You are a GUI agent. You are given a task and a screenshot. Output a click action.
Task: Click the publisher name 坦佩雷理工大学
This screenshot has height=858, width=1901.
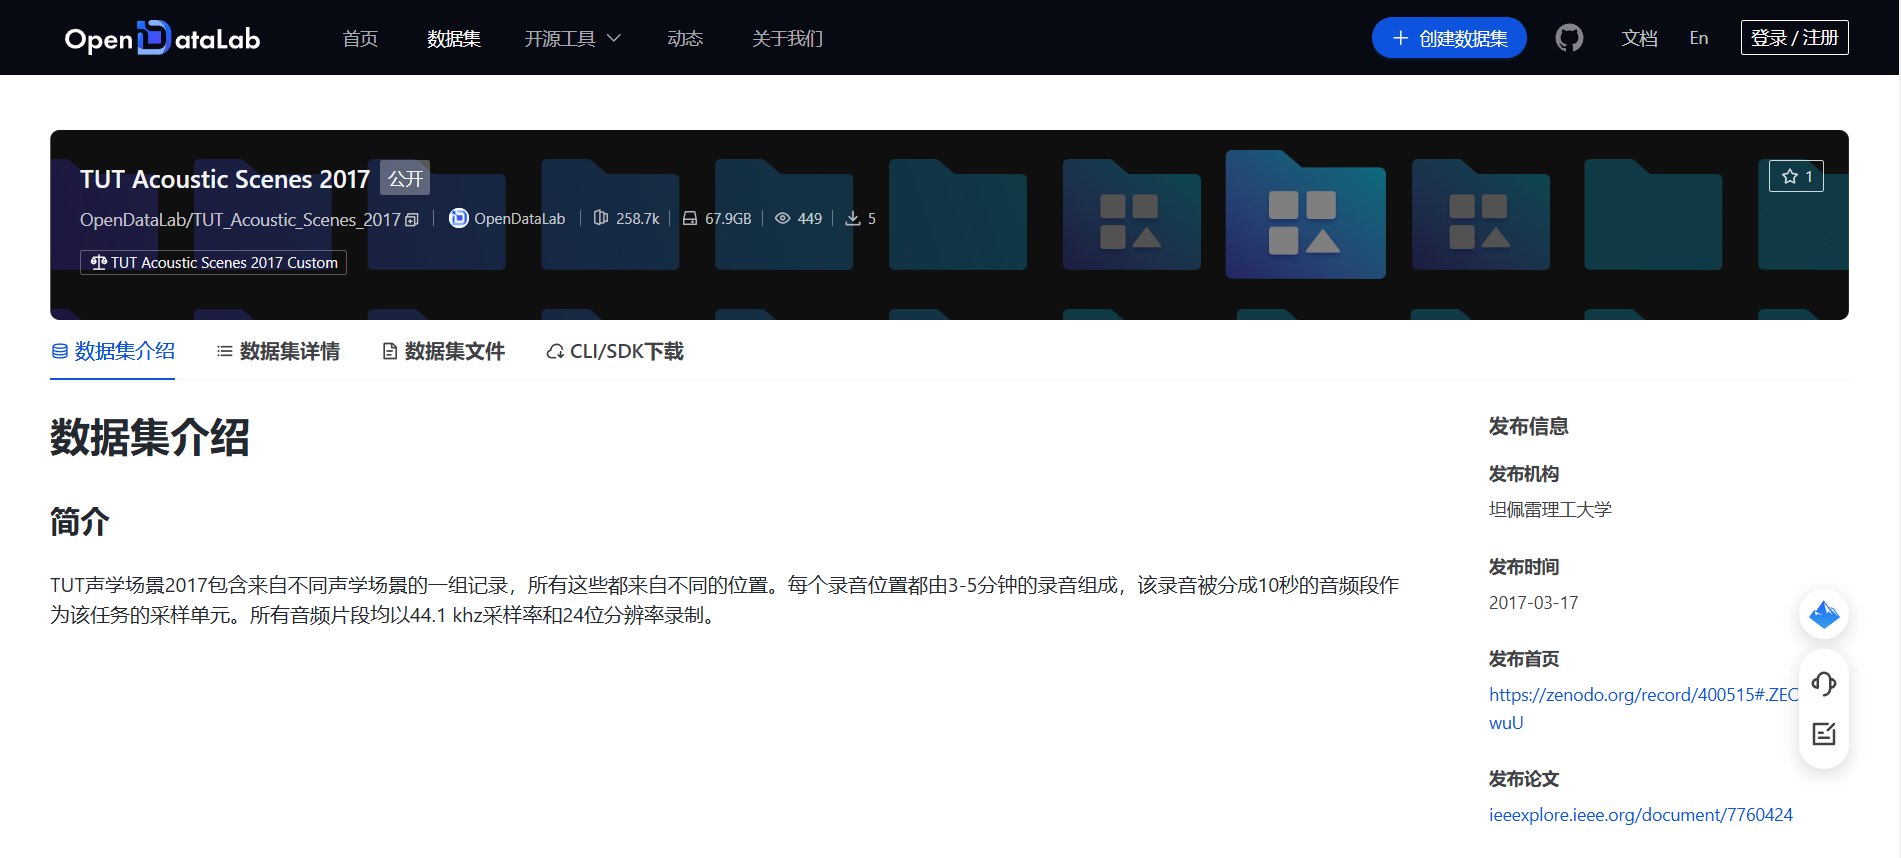point(1550,510)
